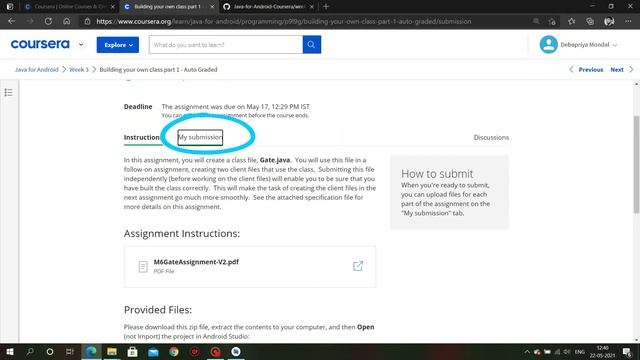Click the user avatar icon beside Debapriya Mondal
This screenshot has width=640, height=360.
548,44
